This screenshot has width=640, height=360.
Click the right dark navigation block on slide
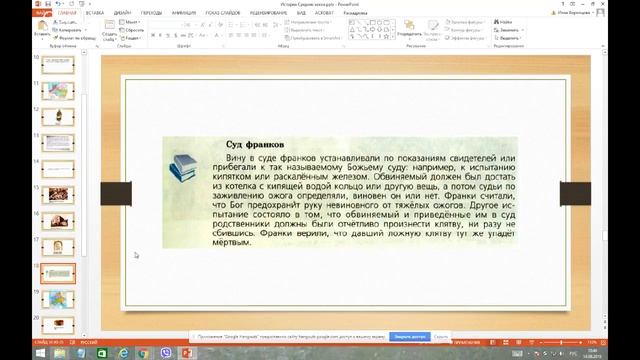coord(575,193)
